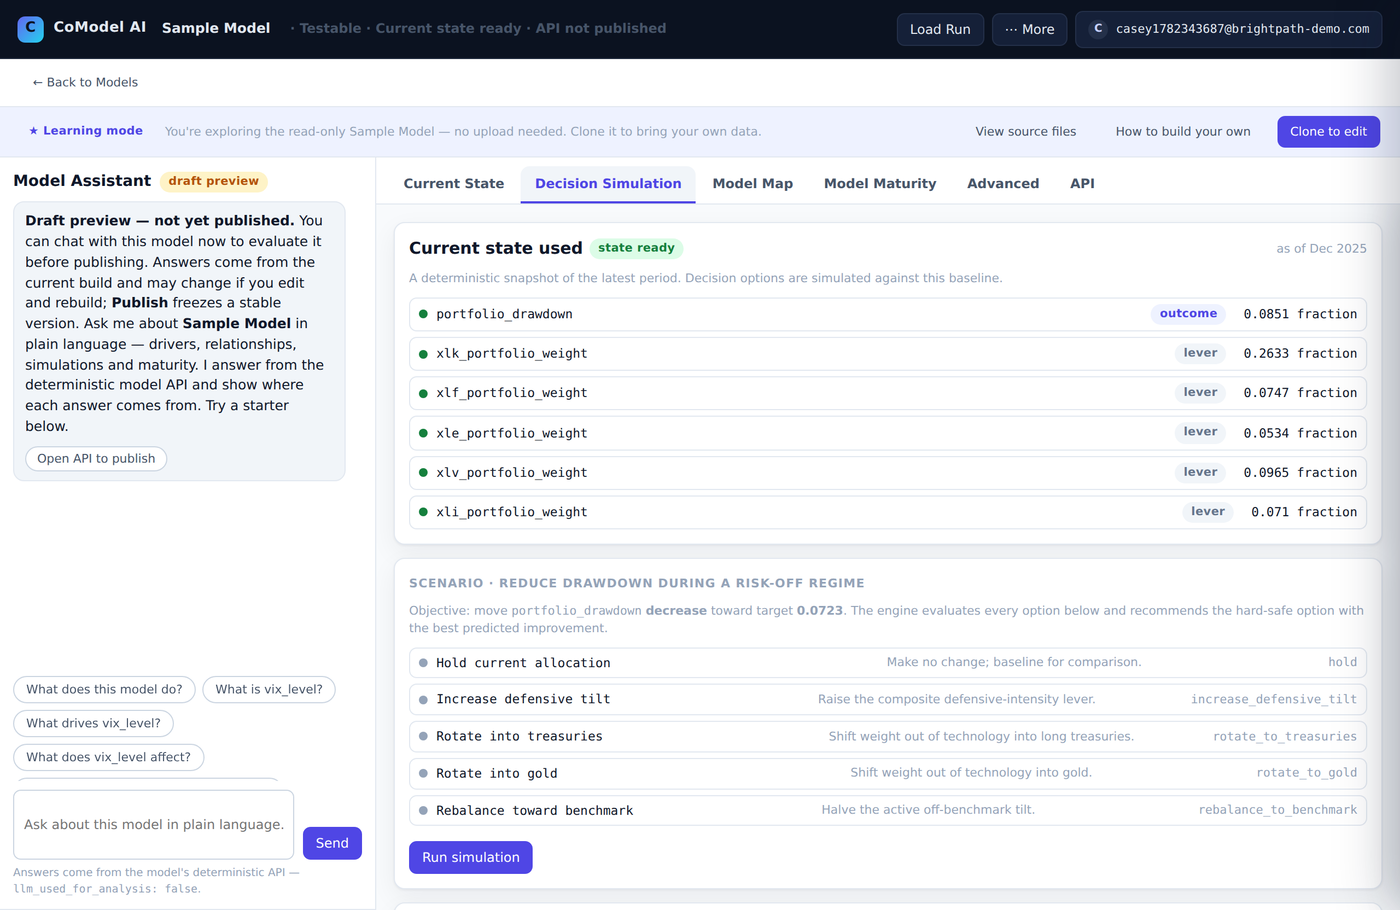Open How to build your own
The height and width of the screenshot is (910, 1400).
point(1183,131)
